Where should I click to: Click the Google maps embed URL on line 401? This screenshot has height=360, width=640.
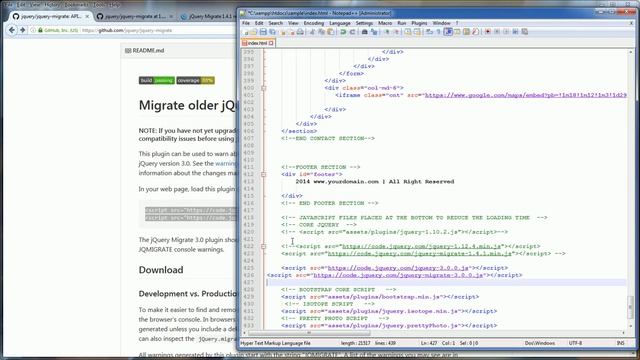click(526, 95)
